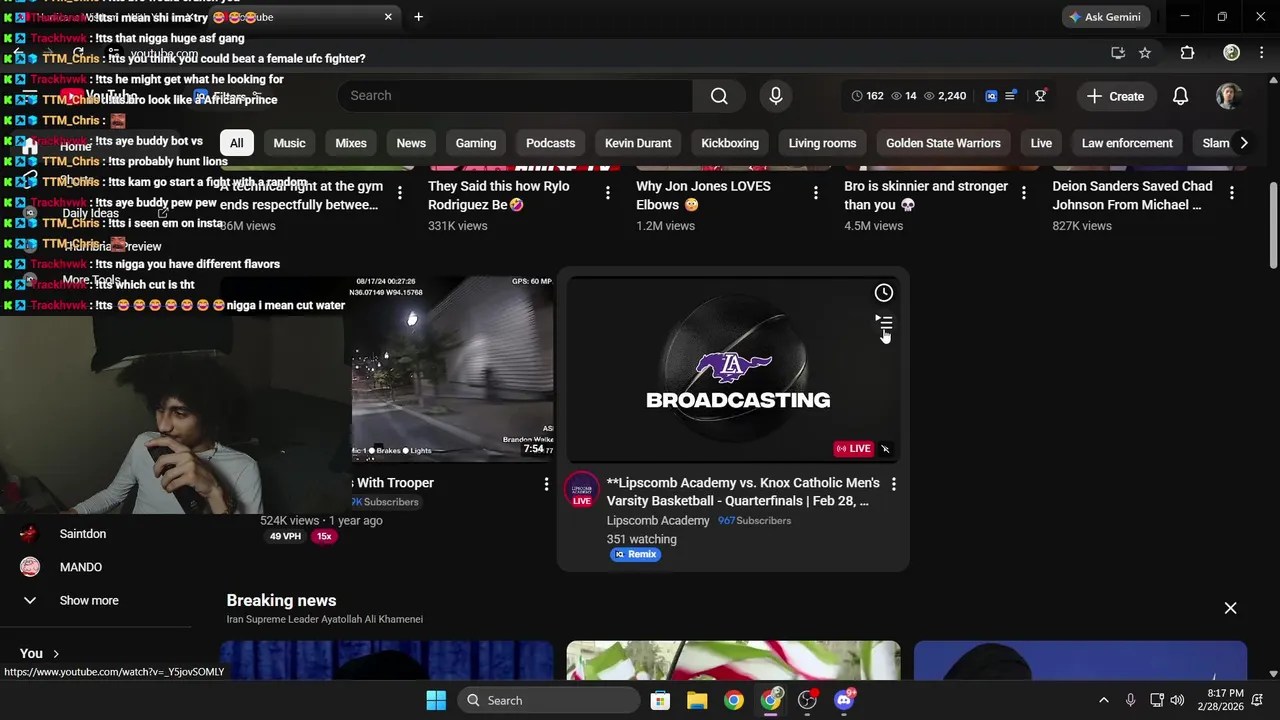The width and height of the screenshot is (1280, 720).
Task: Show hidden system tray icons chevron
Action: (x=1103, y=700)
